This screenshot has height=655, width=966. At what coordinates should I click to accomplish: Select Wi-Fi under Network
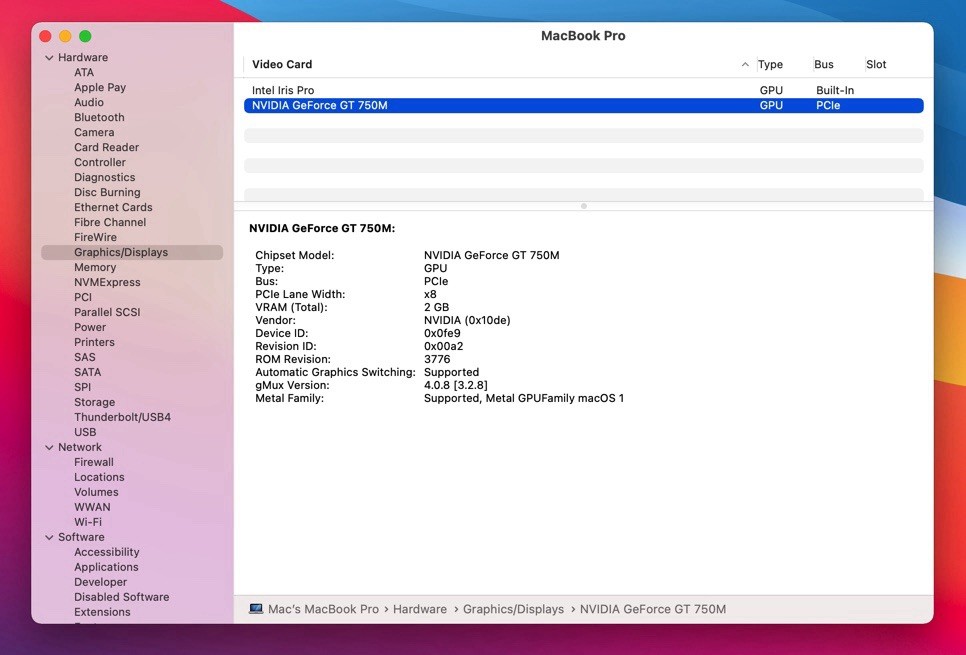87,522
